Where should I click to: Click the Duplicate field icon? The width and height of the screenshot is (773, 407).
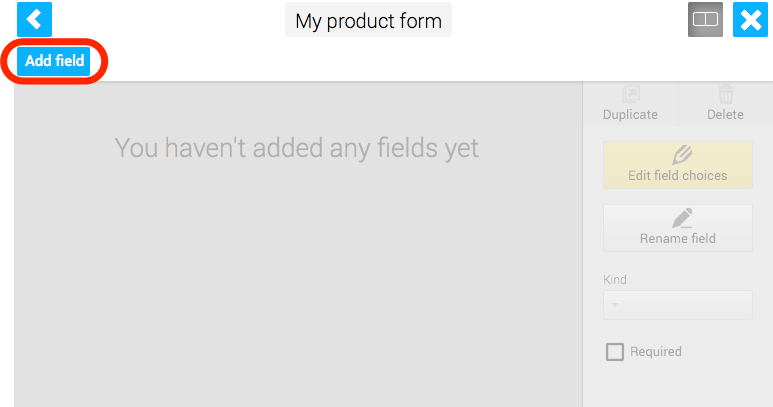631,94
